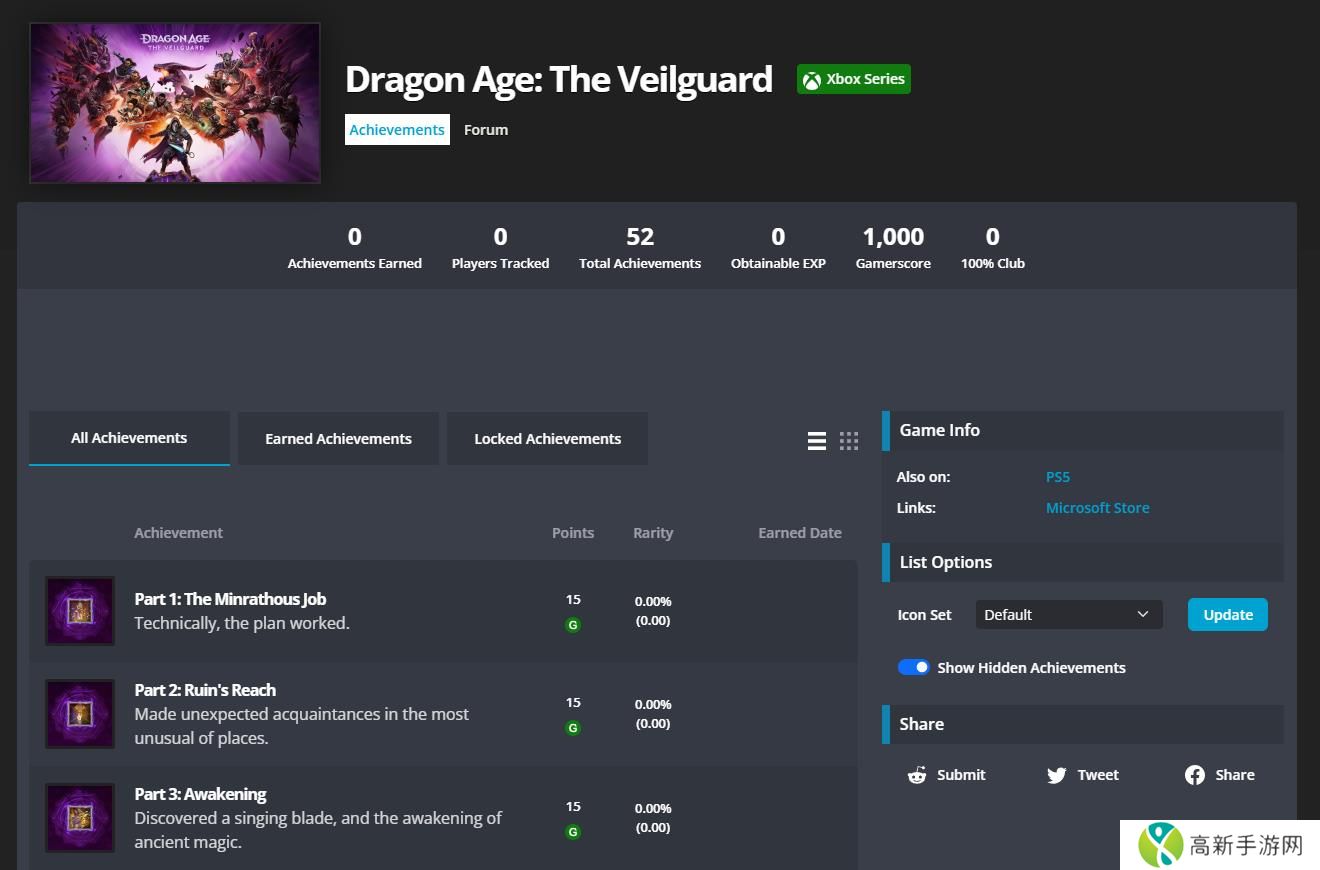
Task: Open Part 1: The Minrathous Job title
Action: [230, 599]
